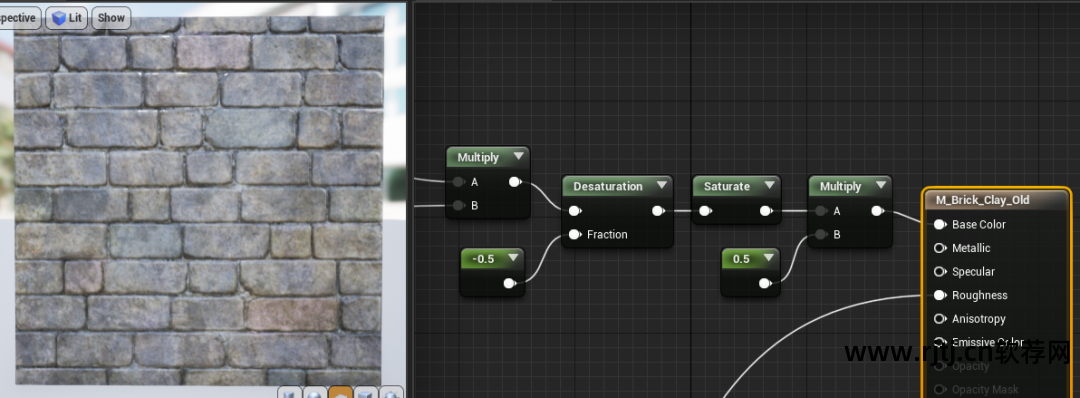Select the M_Brick_Clay_Old result node title

point(982,200)
